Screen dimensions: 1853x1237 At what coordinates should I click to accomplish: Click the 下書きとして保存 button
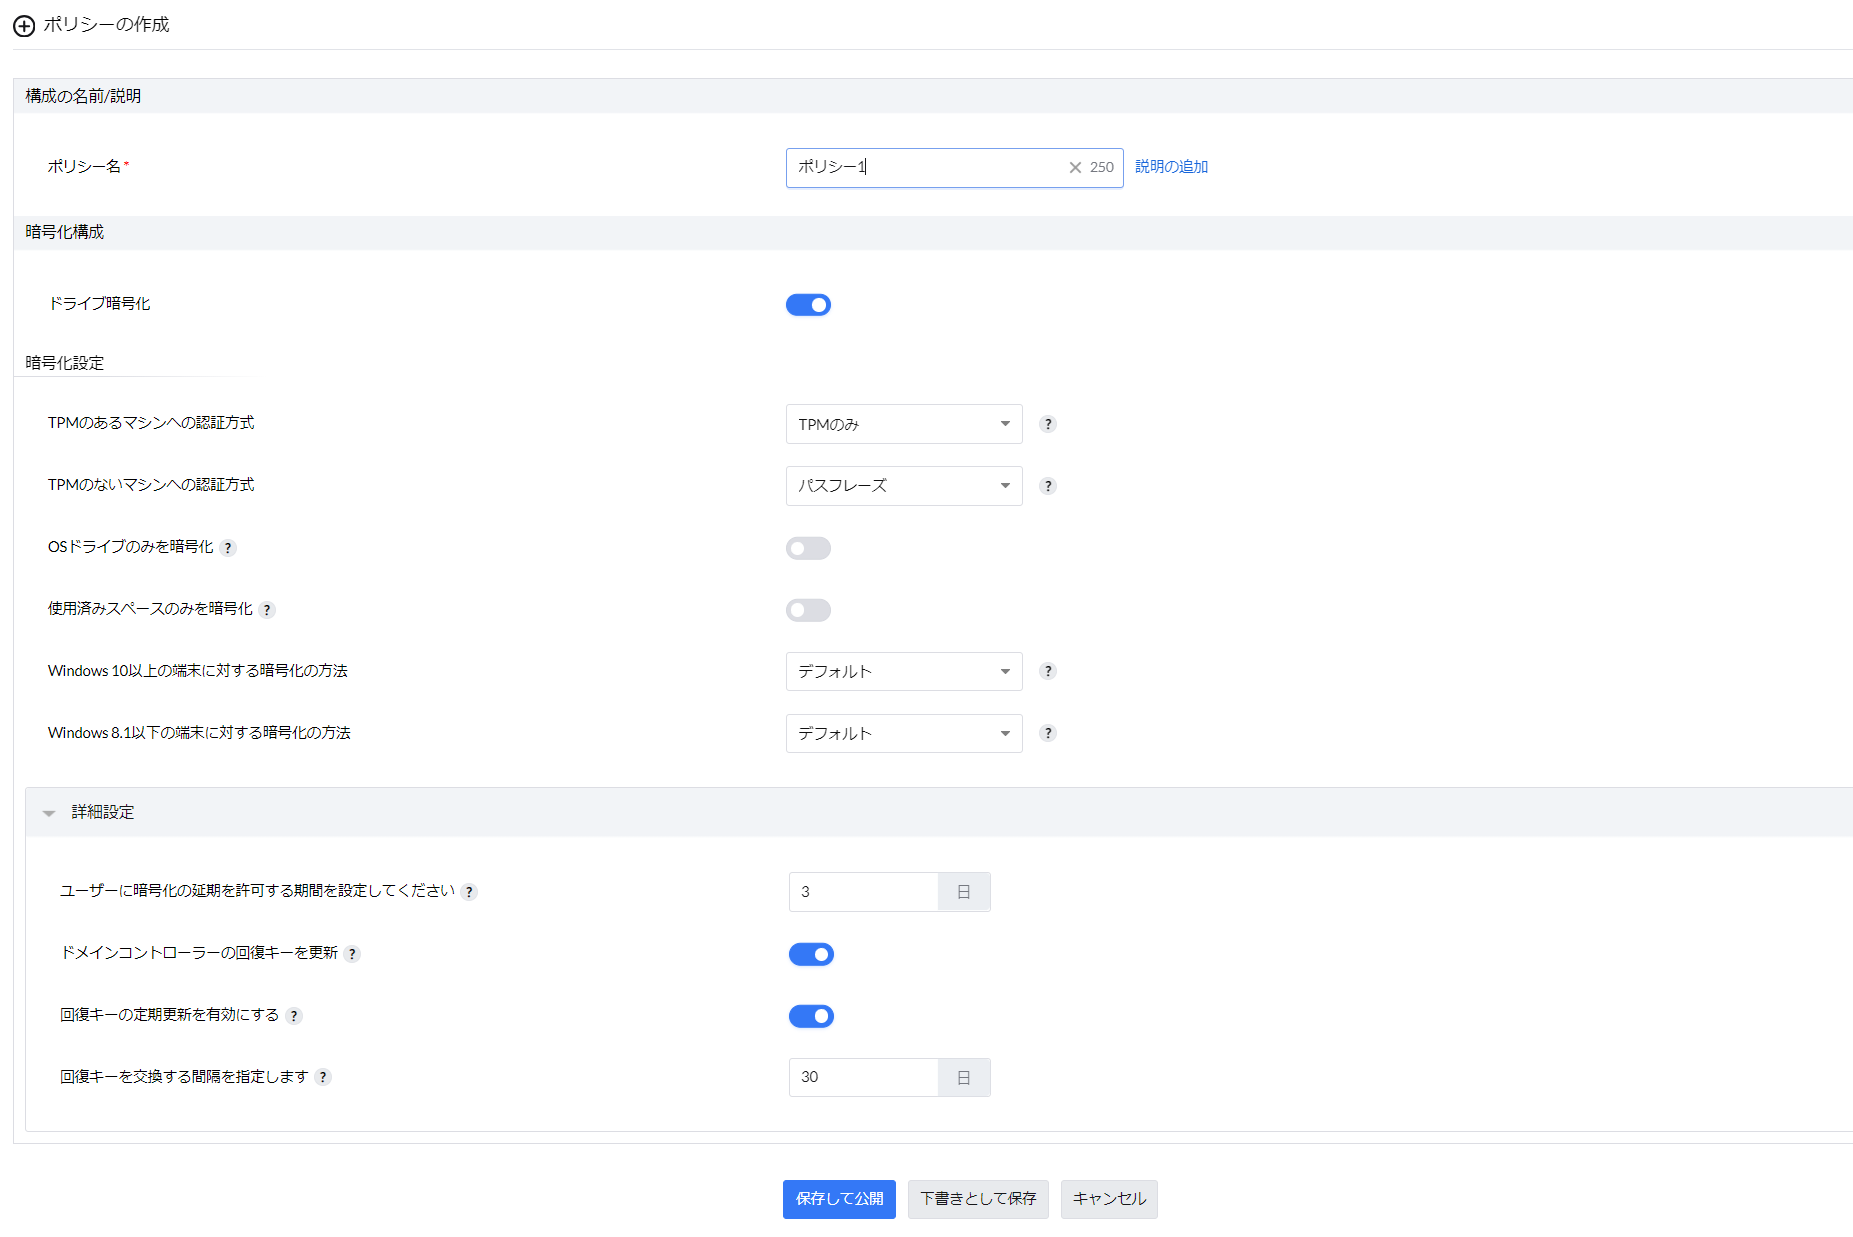(978, 1199)
